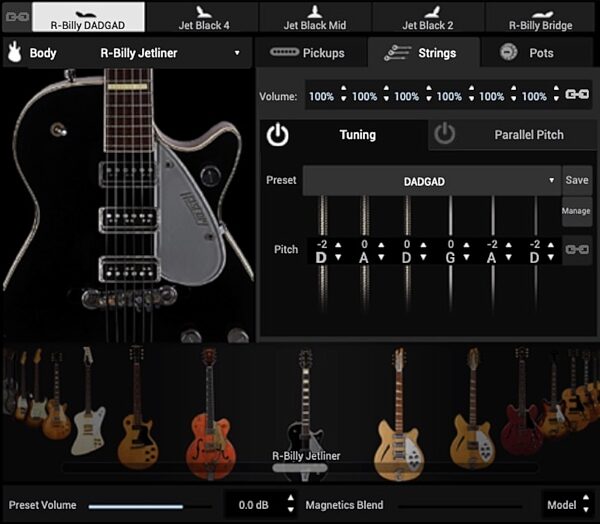This screenshot has width=600, height=524.
Task: Lower pitch of the first D string
Action: click(x=338, y=257)
